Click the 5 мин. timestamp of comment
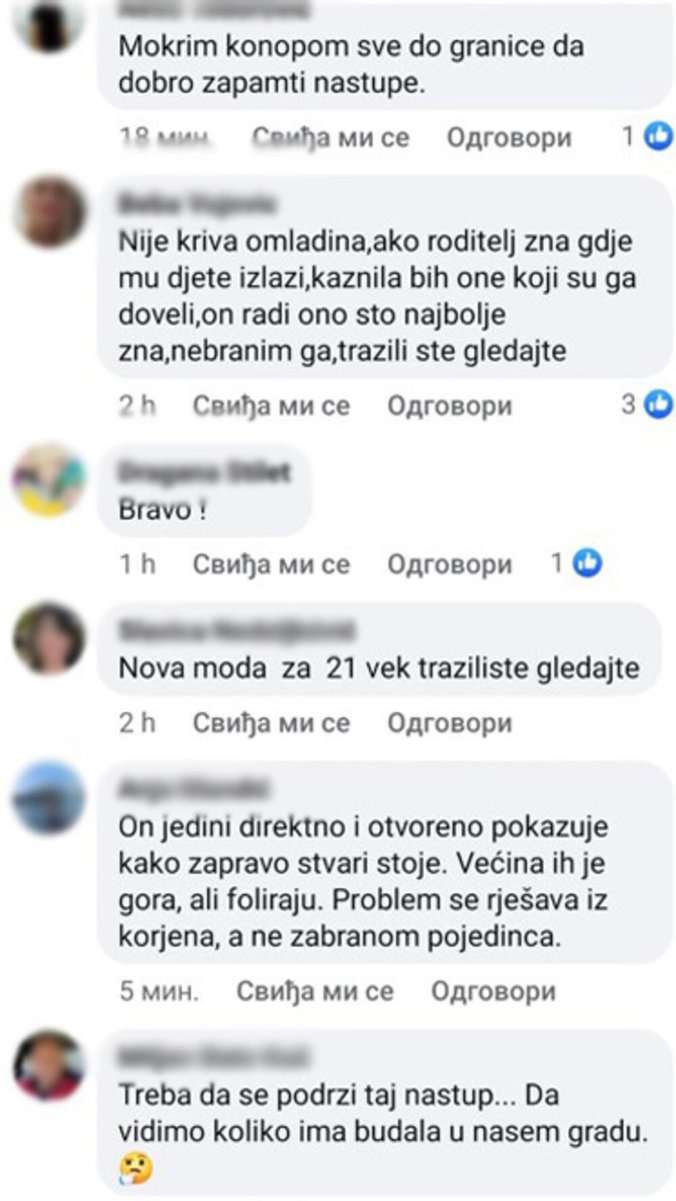 (158, 991)
